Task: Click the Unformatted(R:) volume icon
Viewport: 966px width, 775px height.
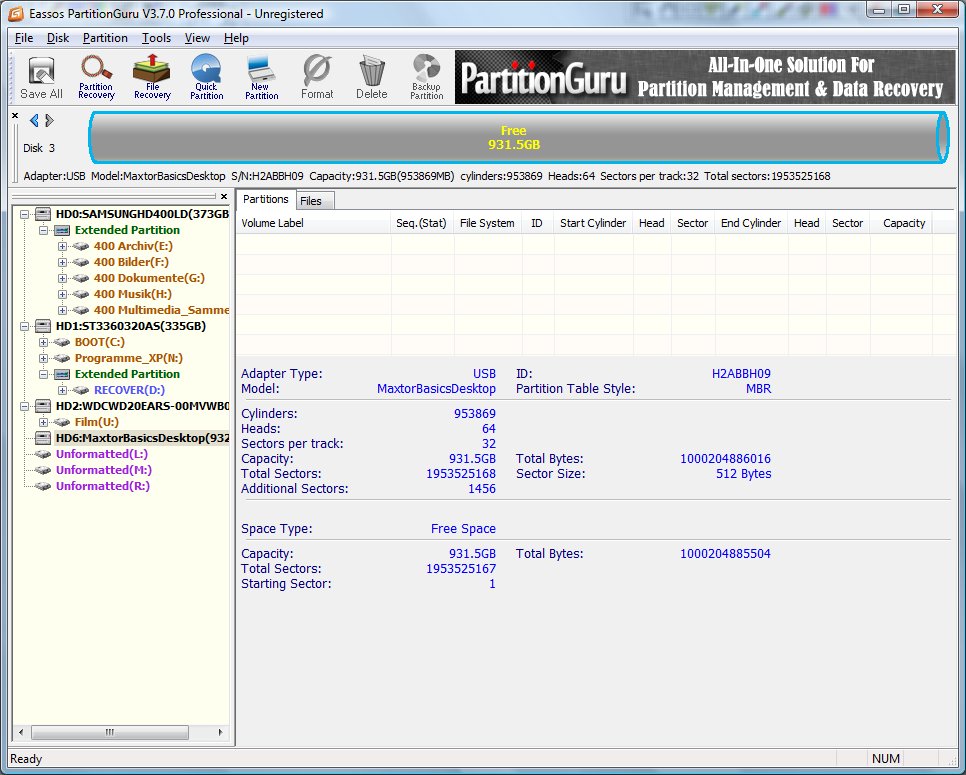Action: pyautogui.click(x=43, y=486)
